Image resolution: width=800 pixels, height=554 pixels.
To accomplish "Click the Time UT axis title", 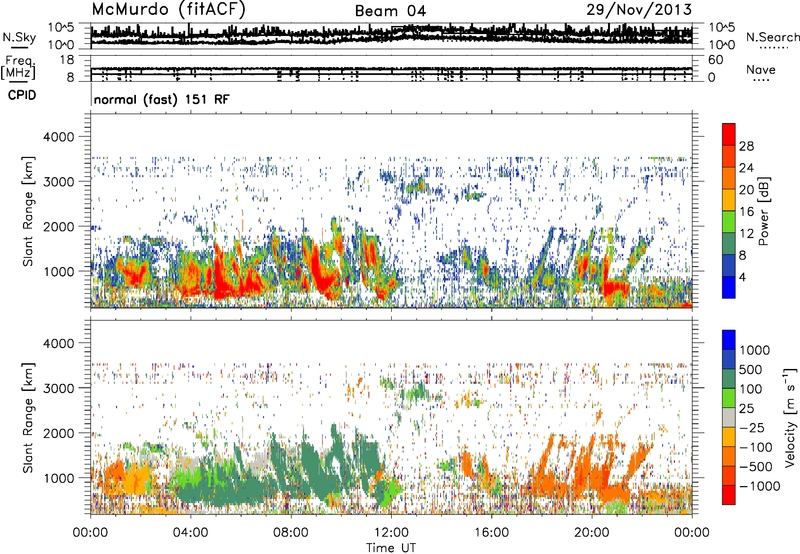I will coord(391,548).
